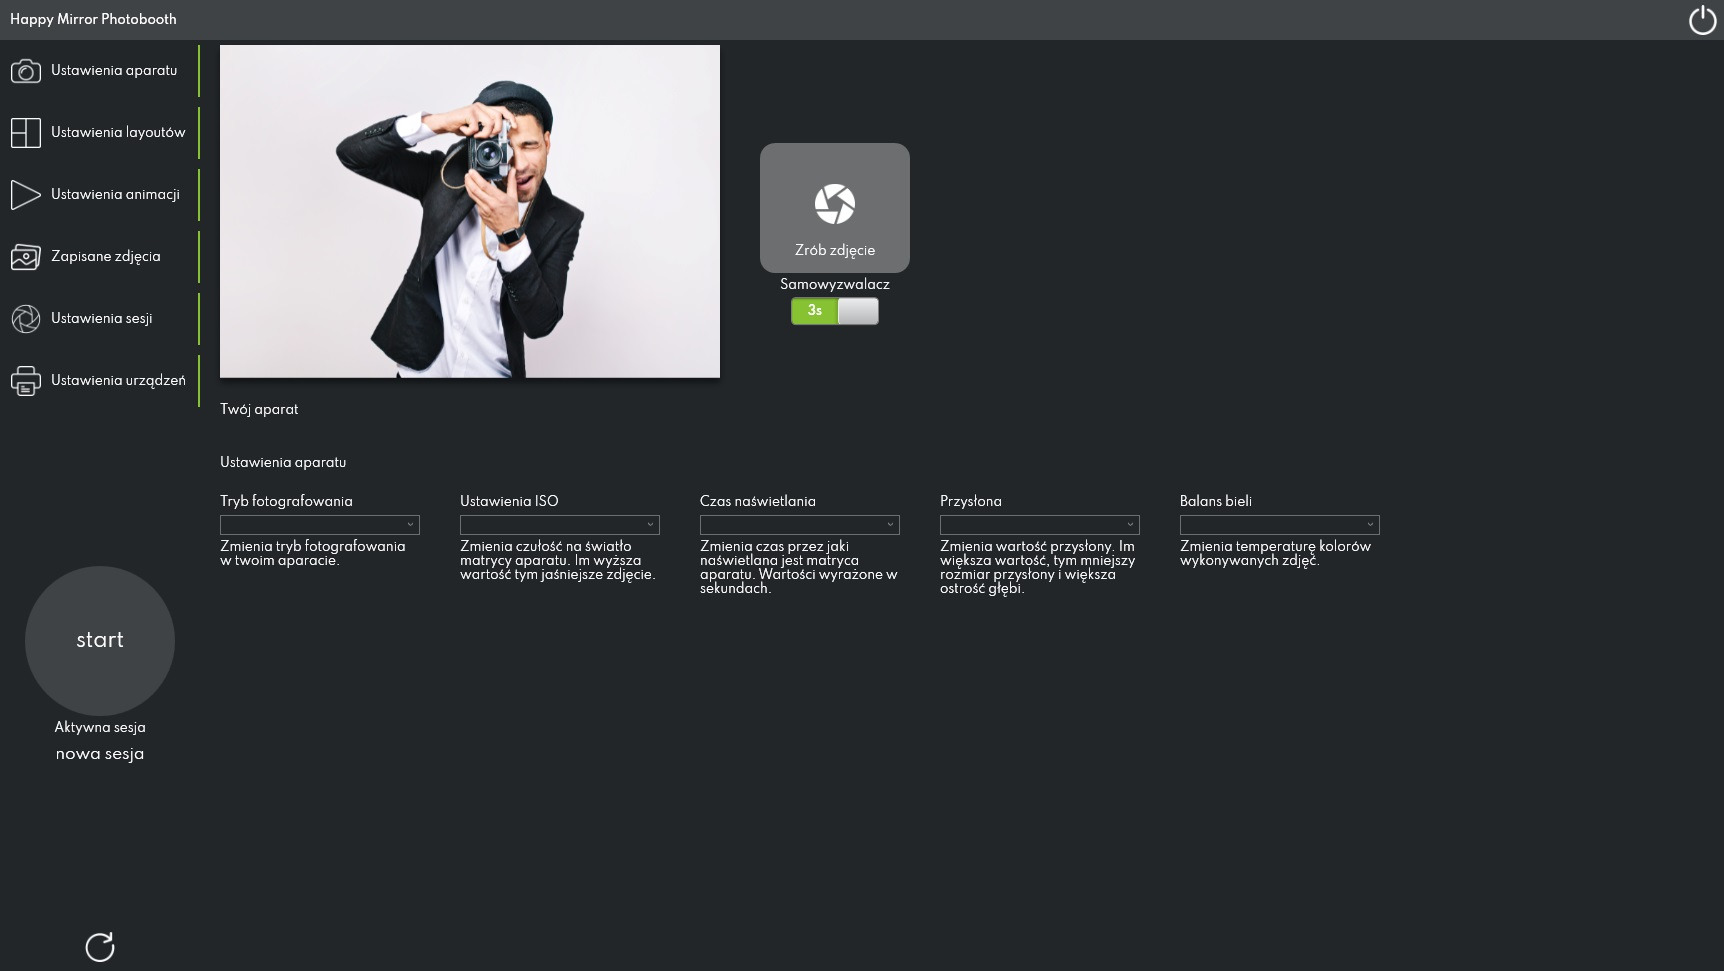
Task: Click the aperture icon for session settings
Action: [x=26, y=319]
